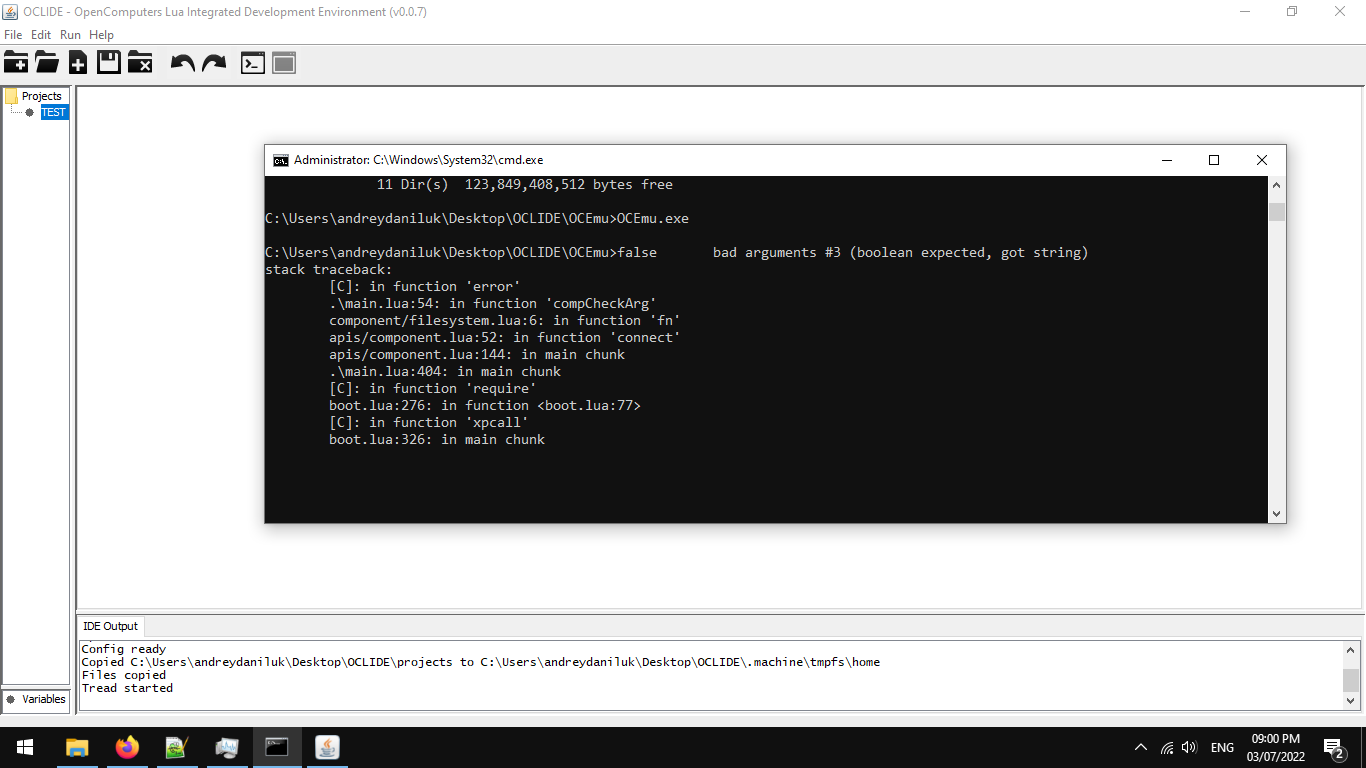Viewport: 1366px width, 768px height.
Task: Click the main editor area
Action: coord(718,347)
